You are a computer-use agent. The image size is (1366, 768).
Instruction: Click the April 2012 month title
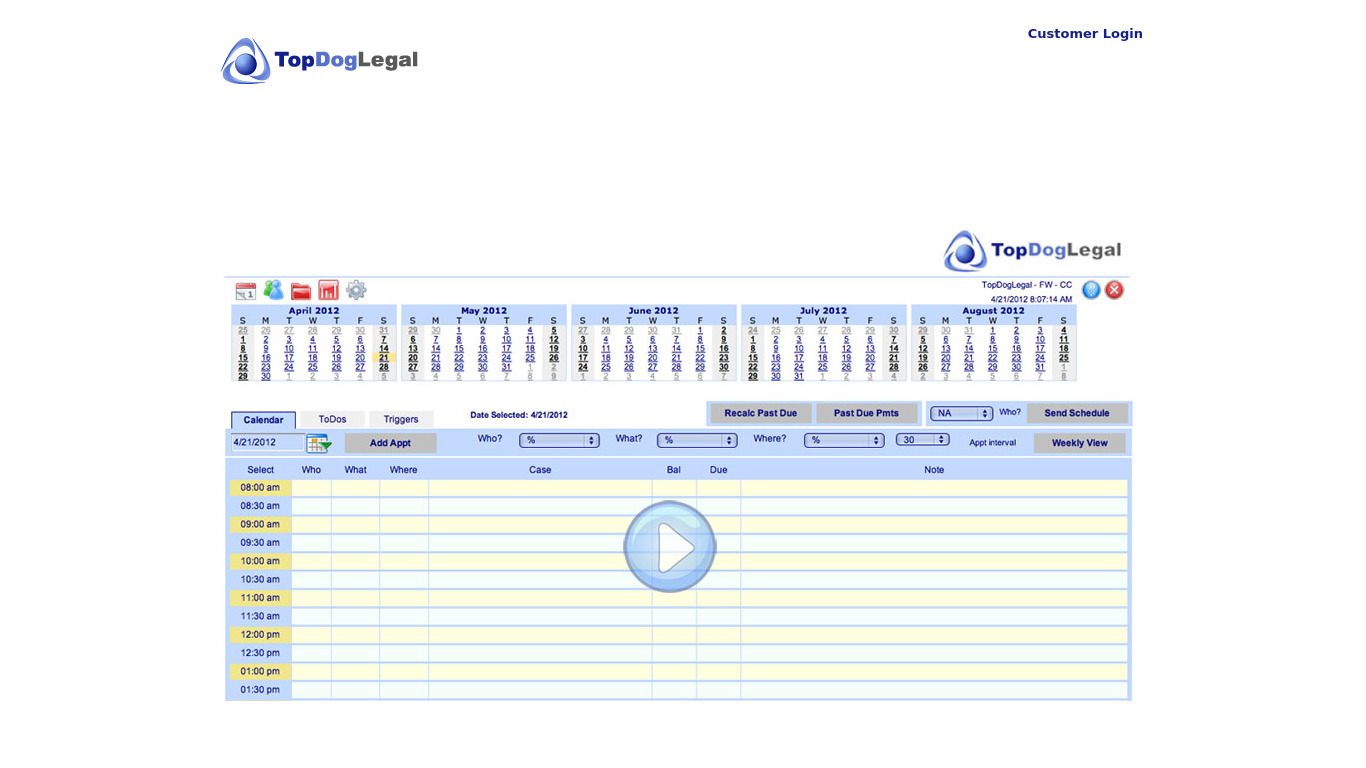tap(314, 311)
